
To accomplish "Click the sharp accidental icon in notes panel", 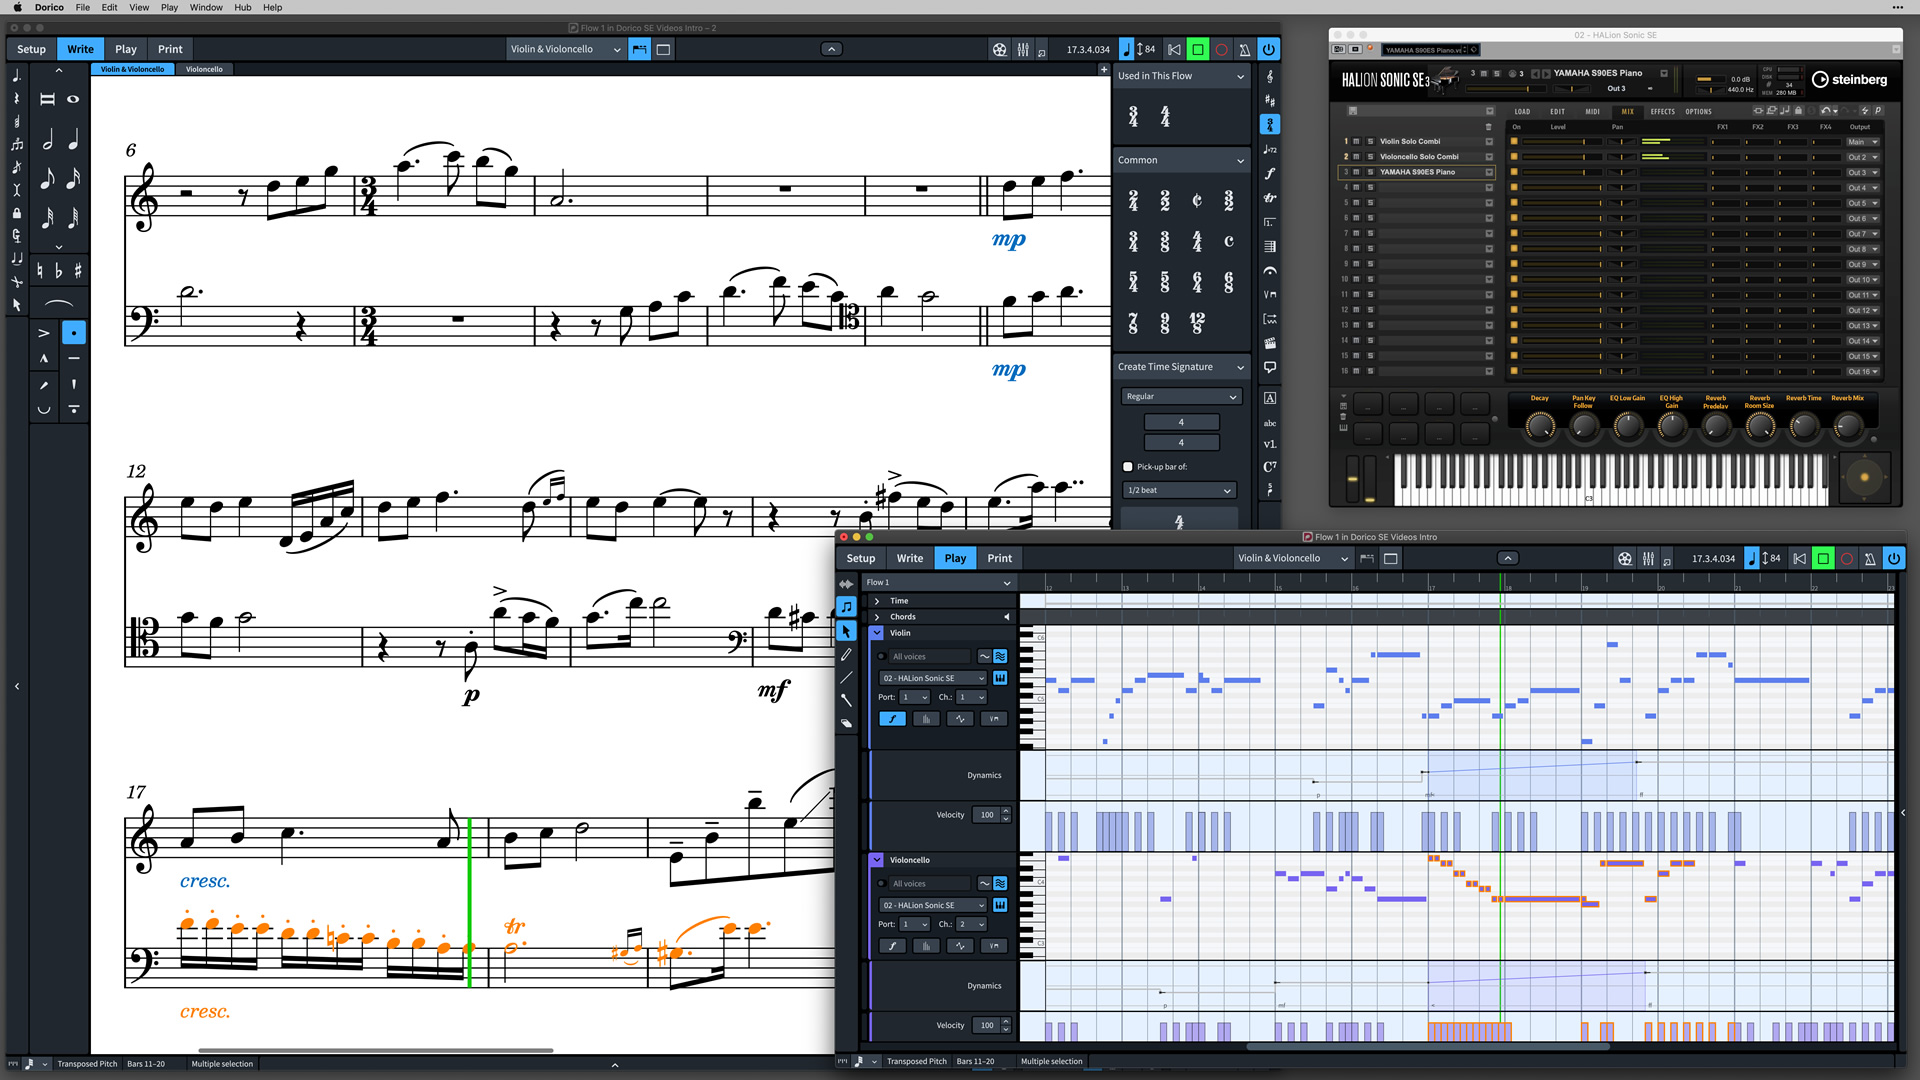I will [x=78, y=271].
